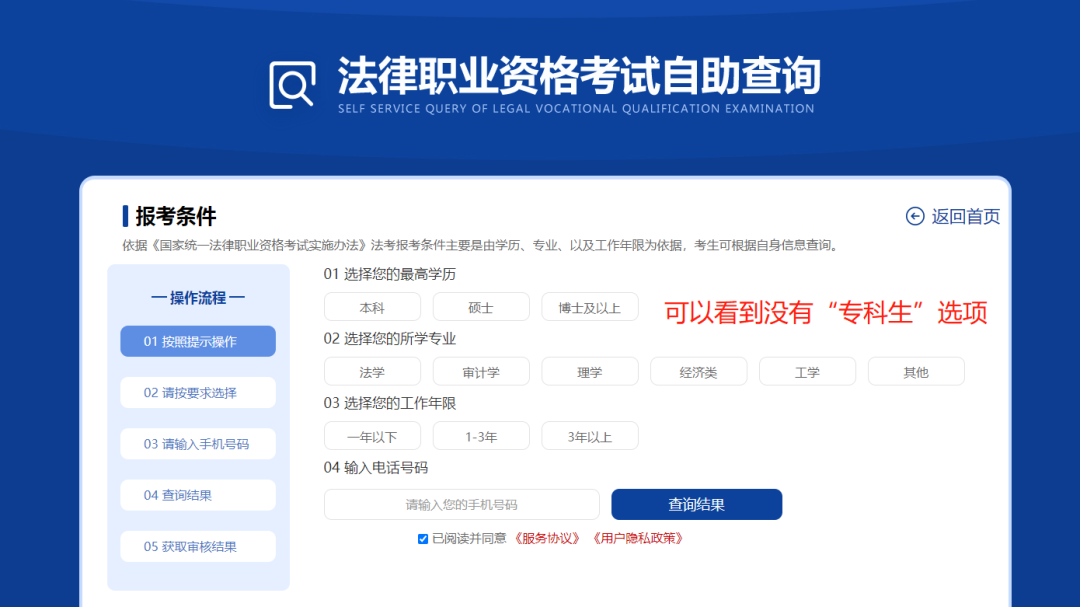
Task: Select 一年以下 work experience
Action: pos(371,436)
